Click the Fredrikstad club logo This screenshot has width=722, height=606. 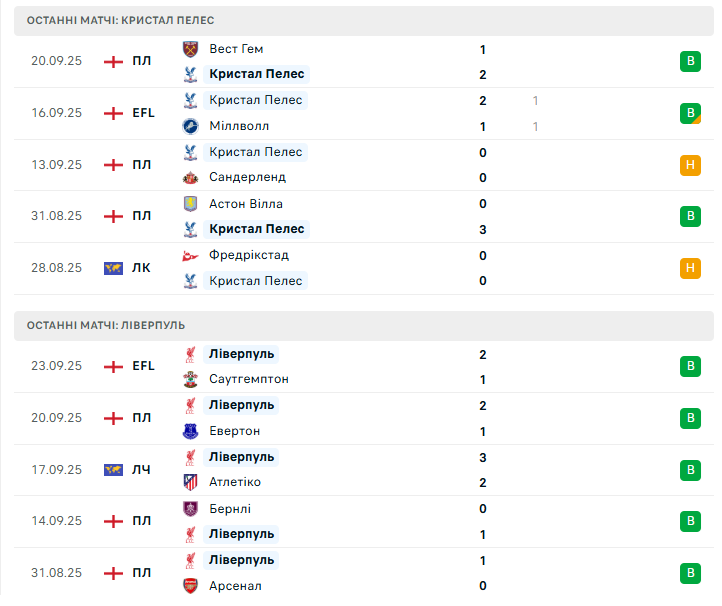point(190,255)
